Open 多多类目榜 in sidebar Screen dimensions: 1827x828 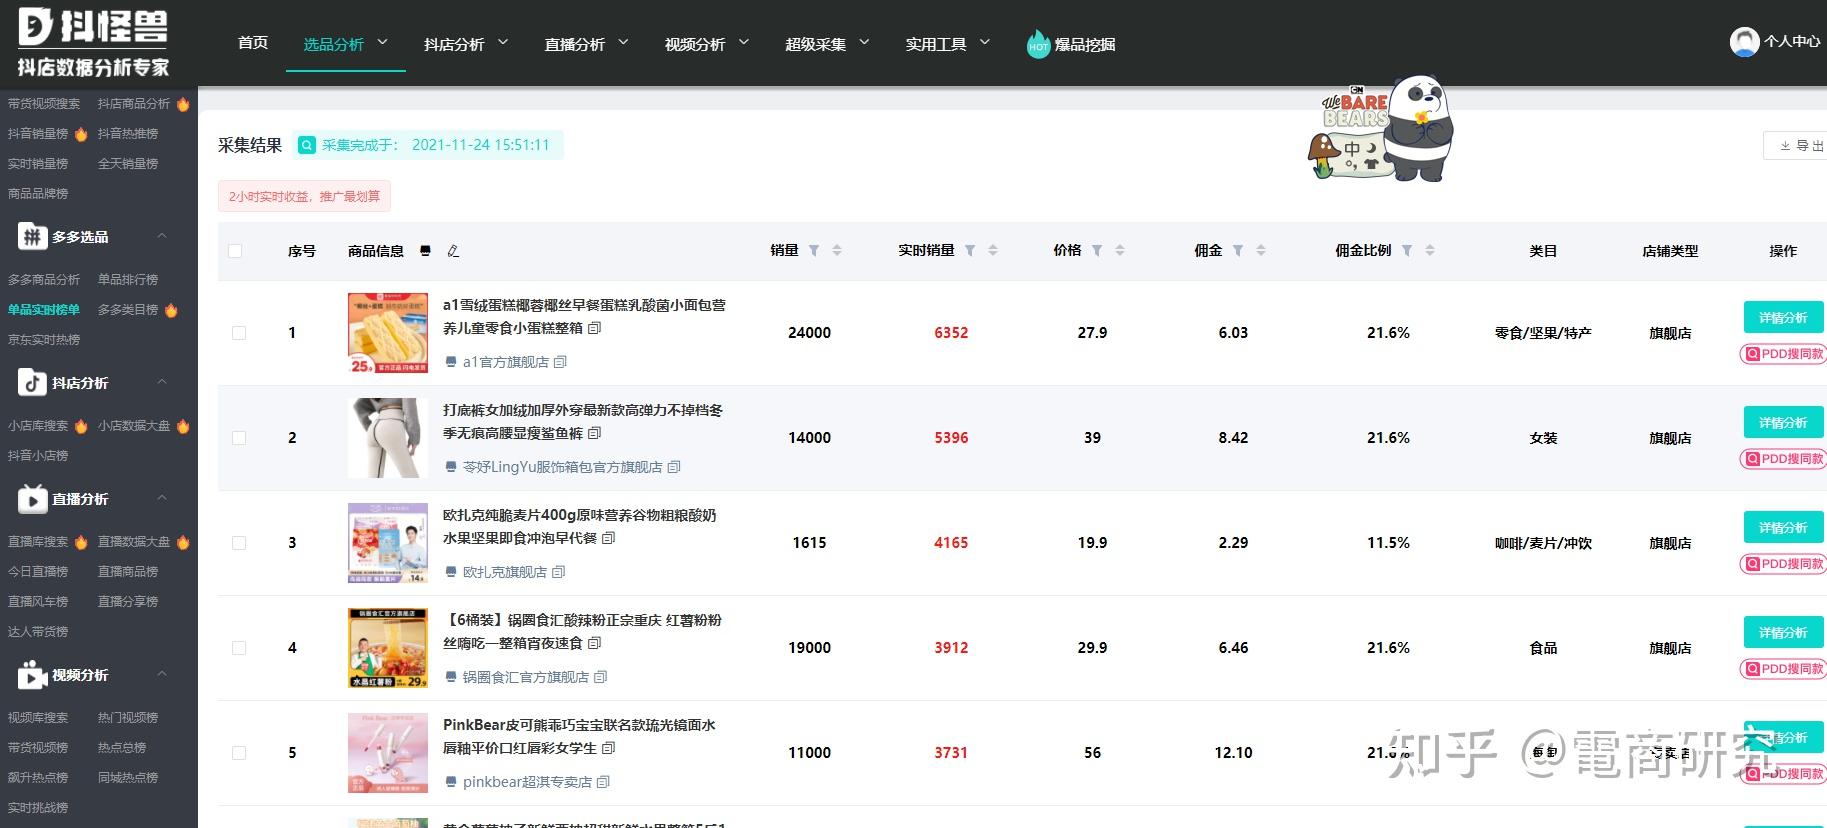128,310
